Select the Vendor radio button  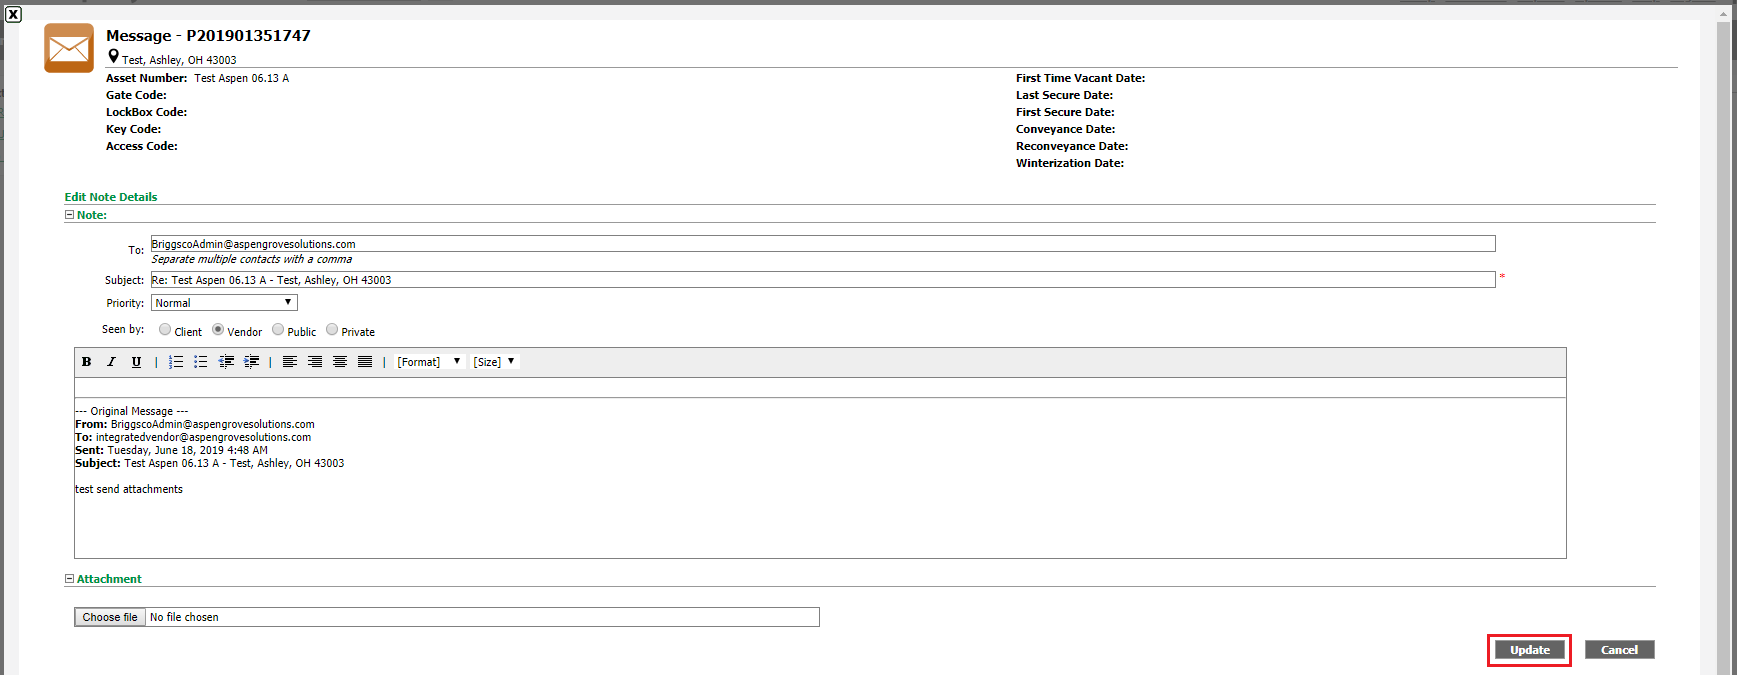[218, 329]
